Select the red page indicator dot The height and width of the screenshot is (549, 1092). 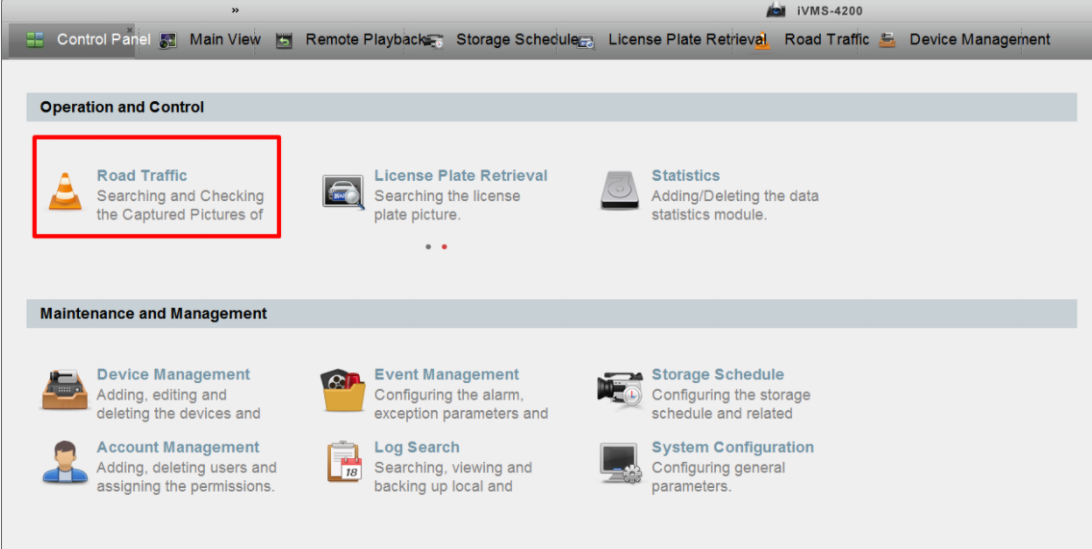point(444,246)
